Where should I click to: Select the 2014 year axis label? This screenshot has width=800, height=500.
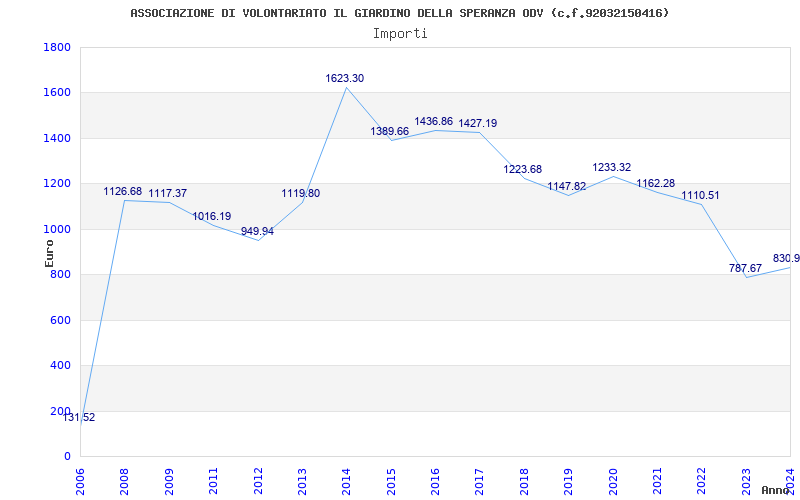pyautogui.click(x=347, y=476)
